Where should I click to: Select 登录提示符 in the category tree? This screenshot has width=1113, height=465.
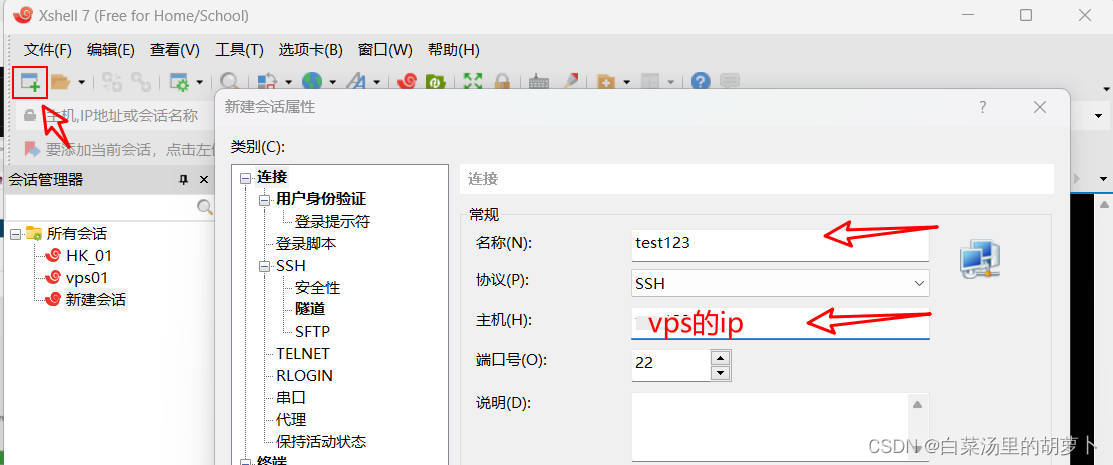[x=332, y=221]
